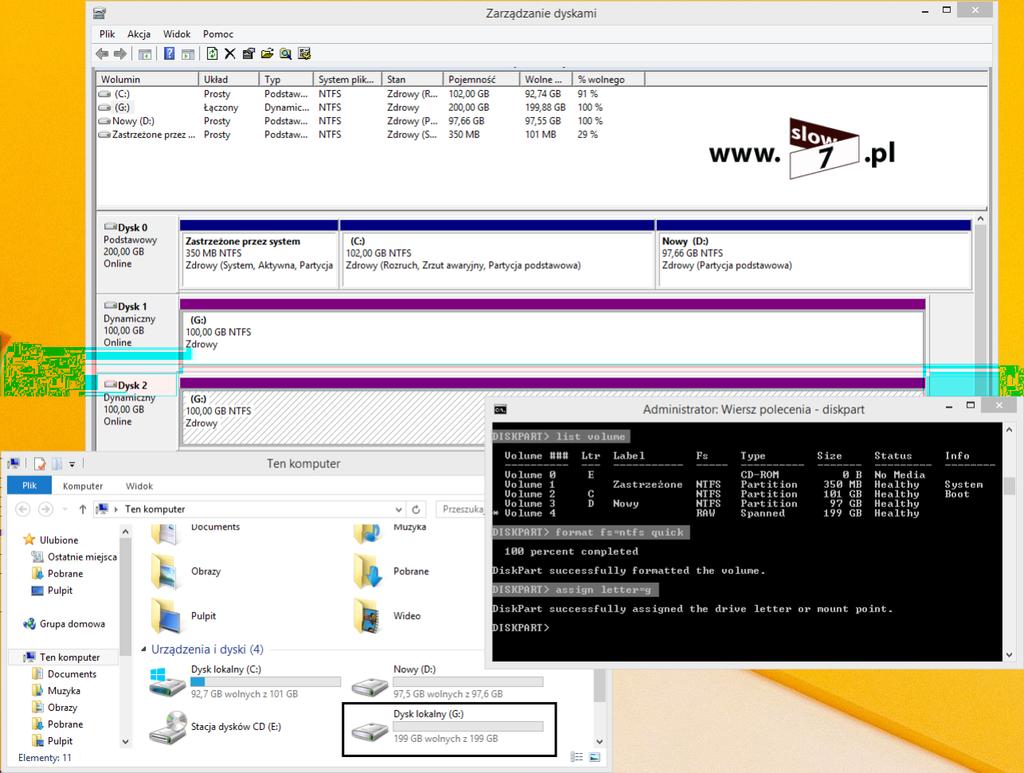The image size is (1024, 773).
Task: Collapse the Urządzenia i dyski group
Action: (144, 649)
